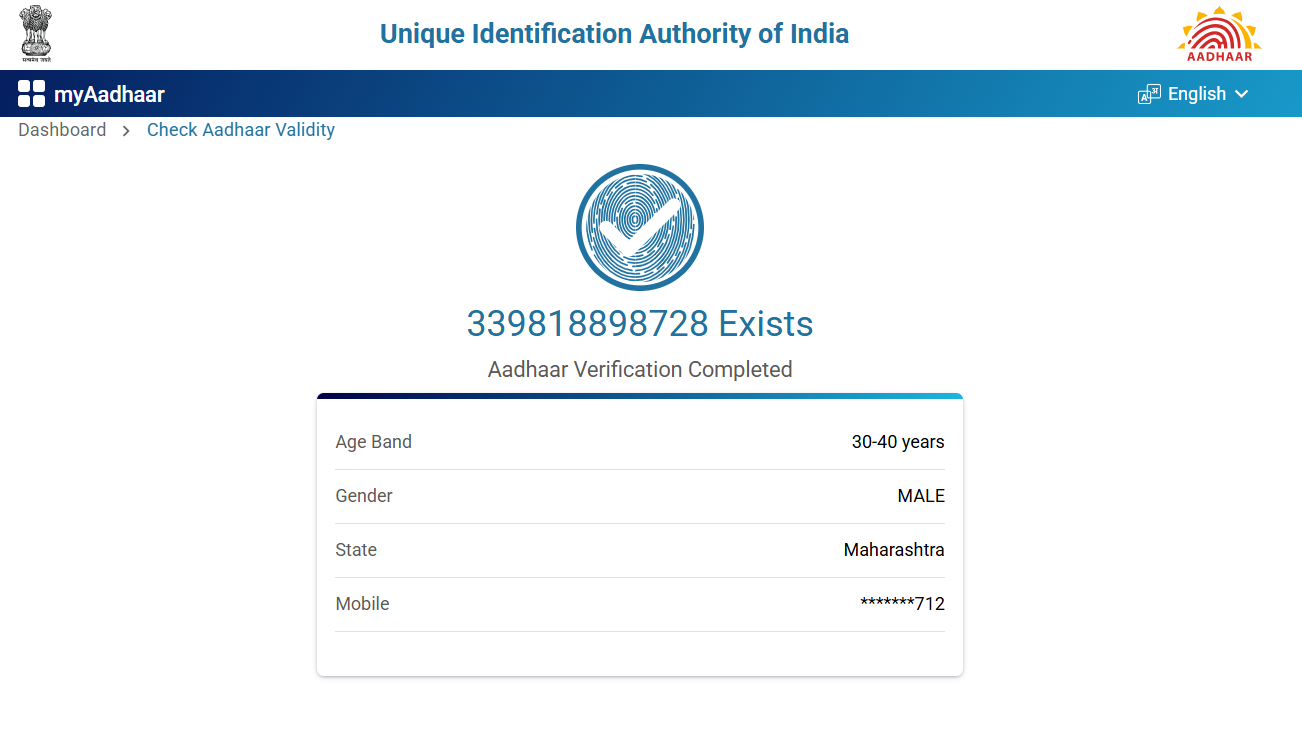Click the Aadhaar sun fingerprint logo
This screenshot has width=1302, height=742.
[x=1219, y=34]
